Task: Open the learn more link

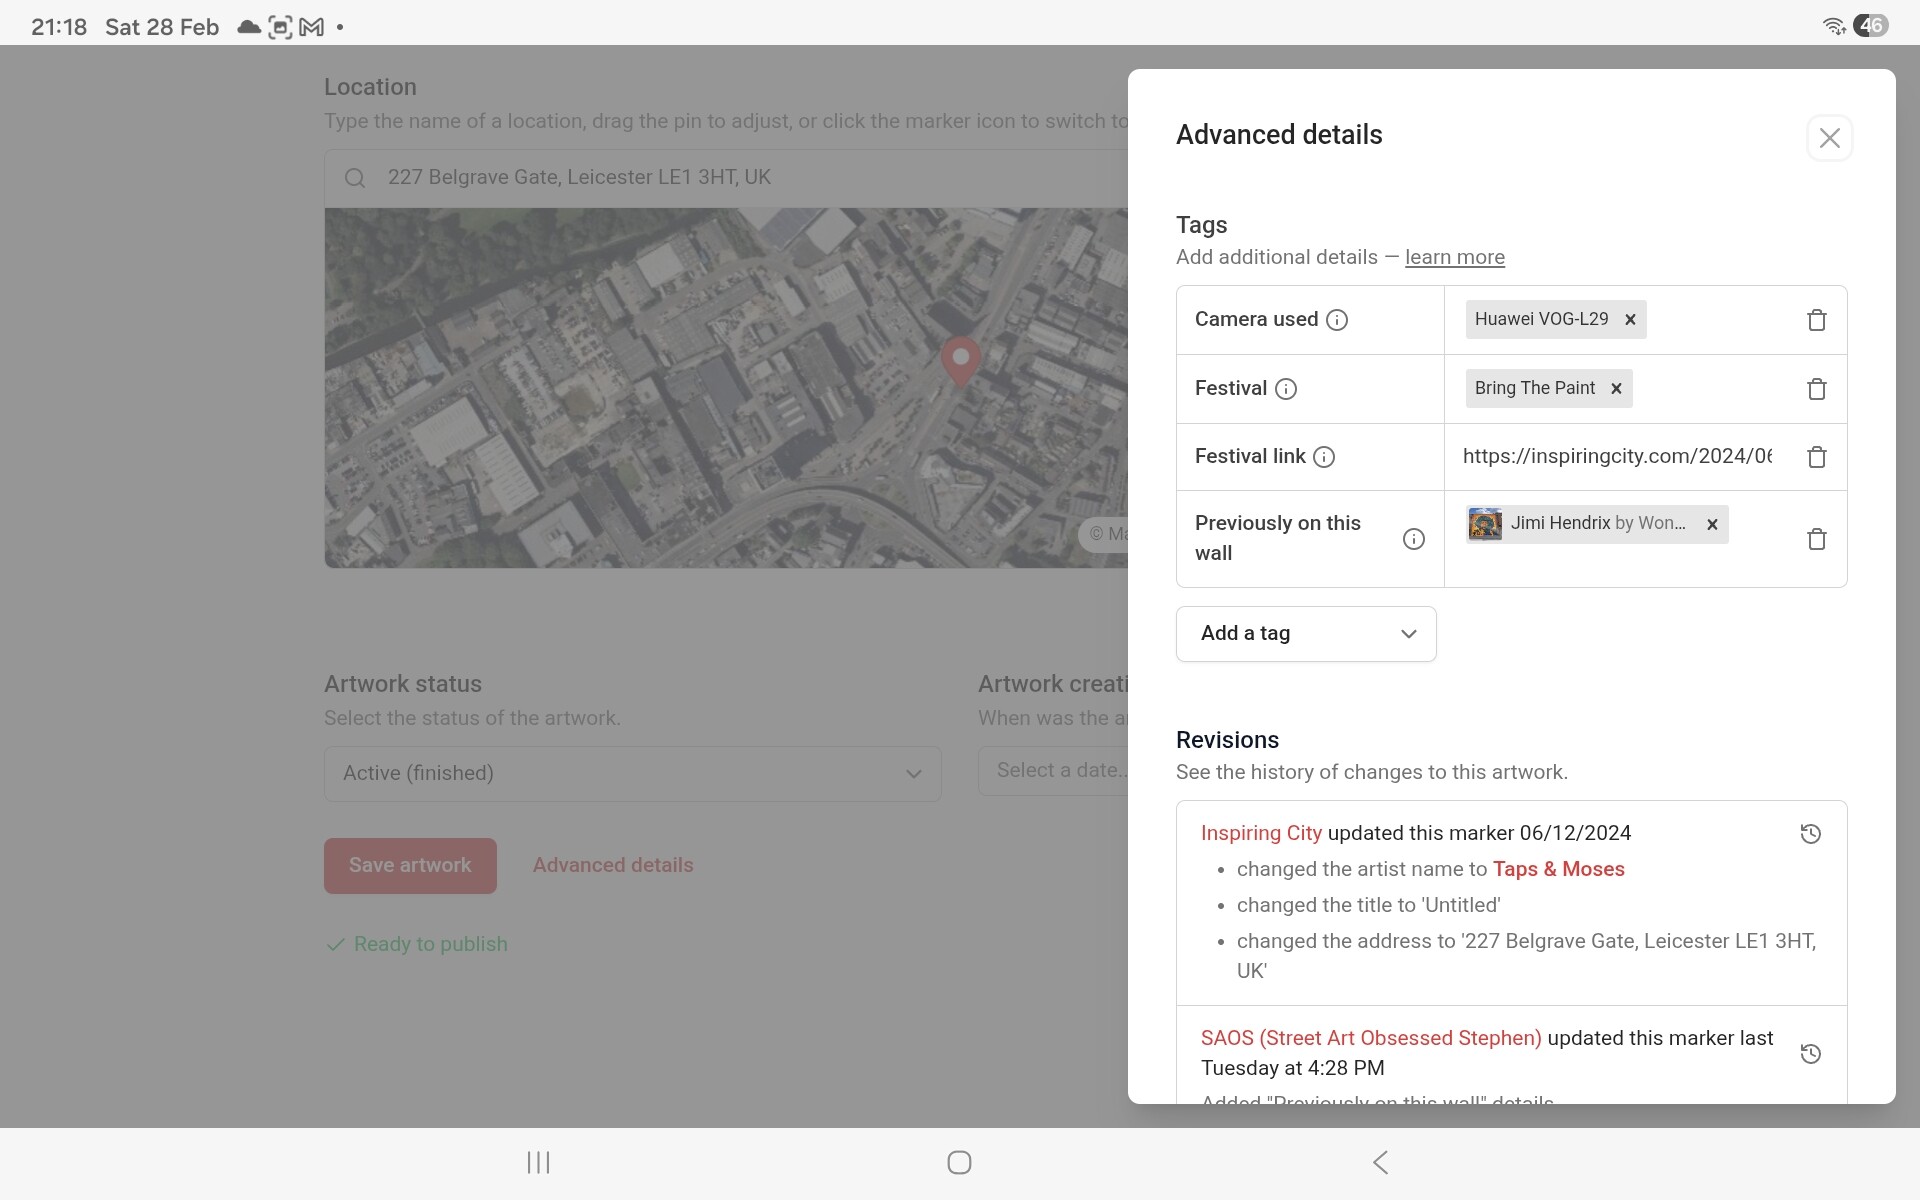Action: [1454, 257]
